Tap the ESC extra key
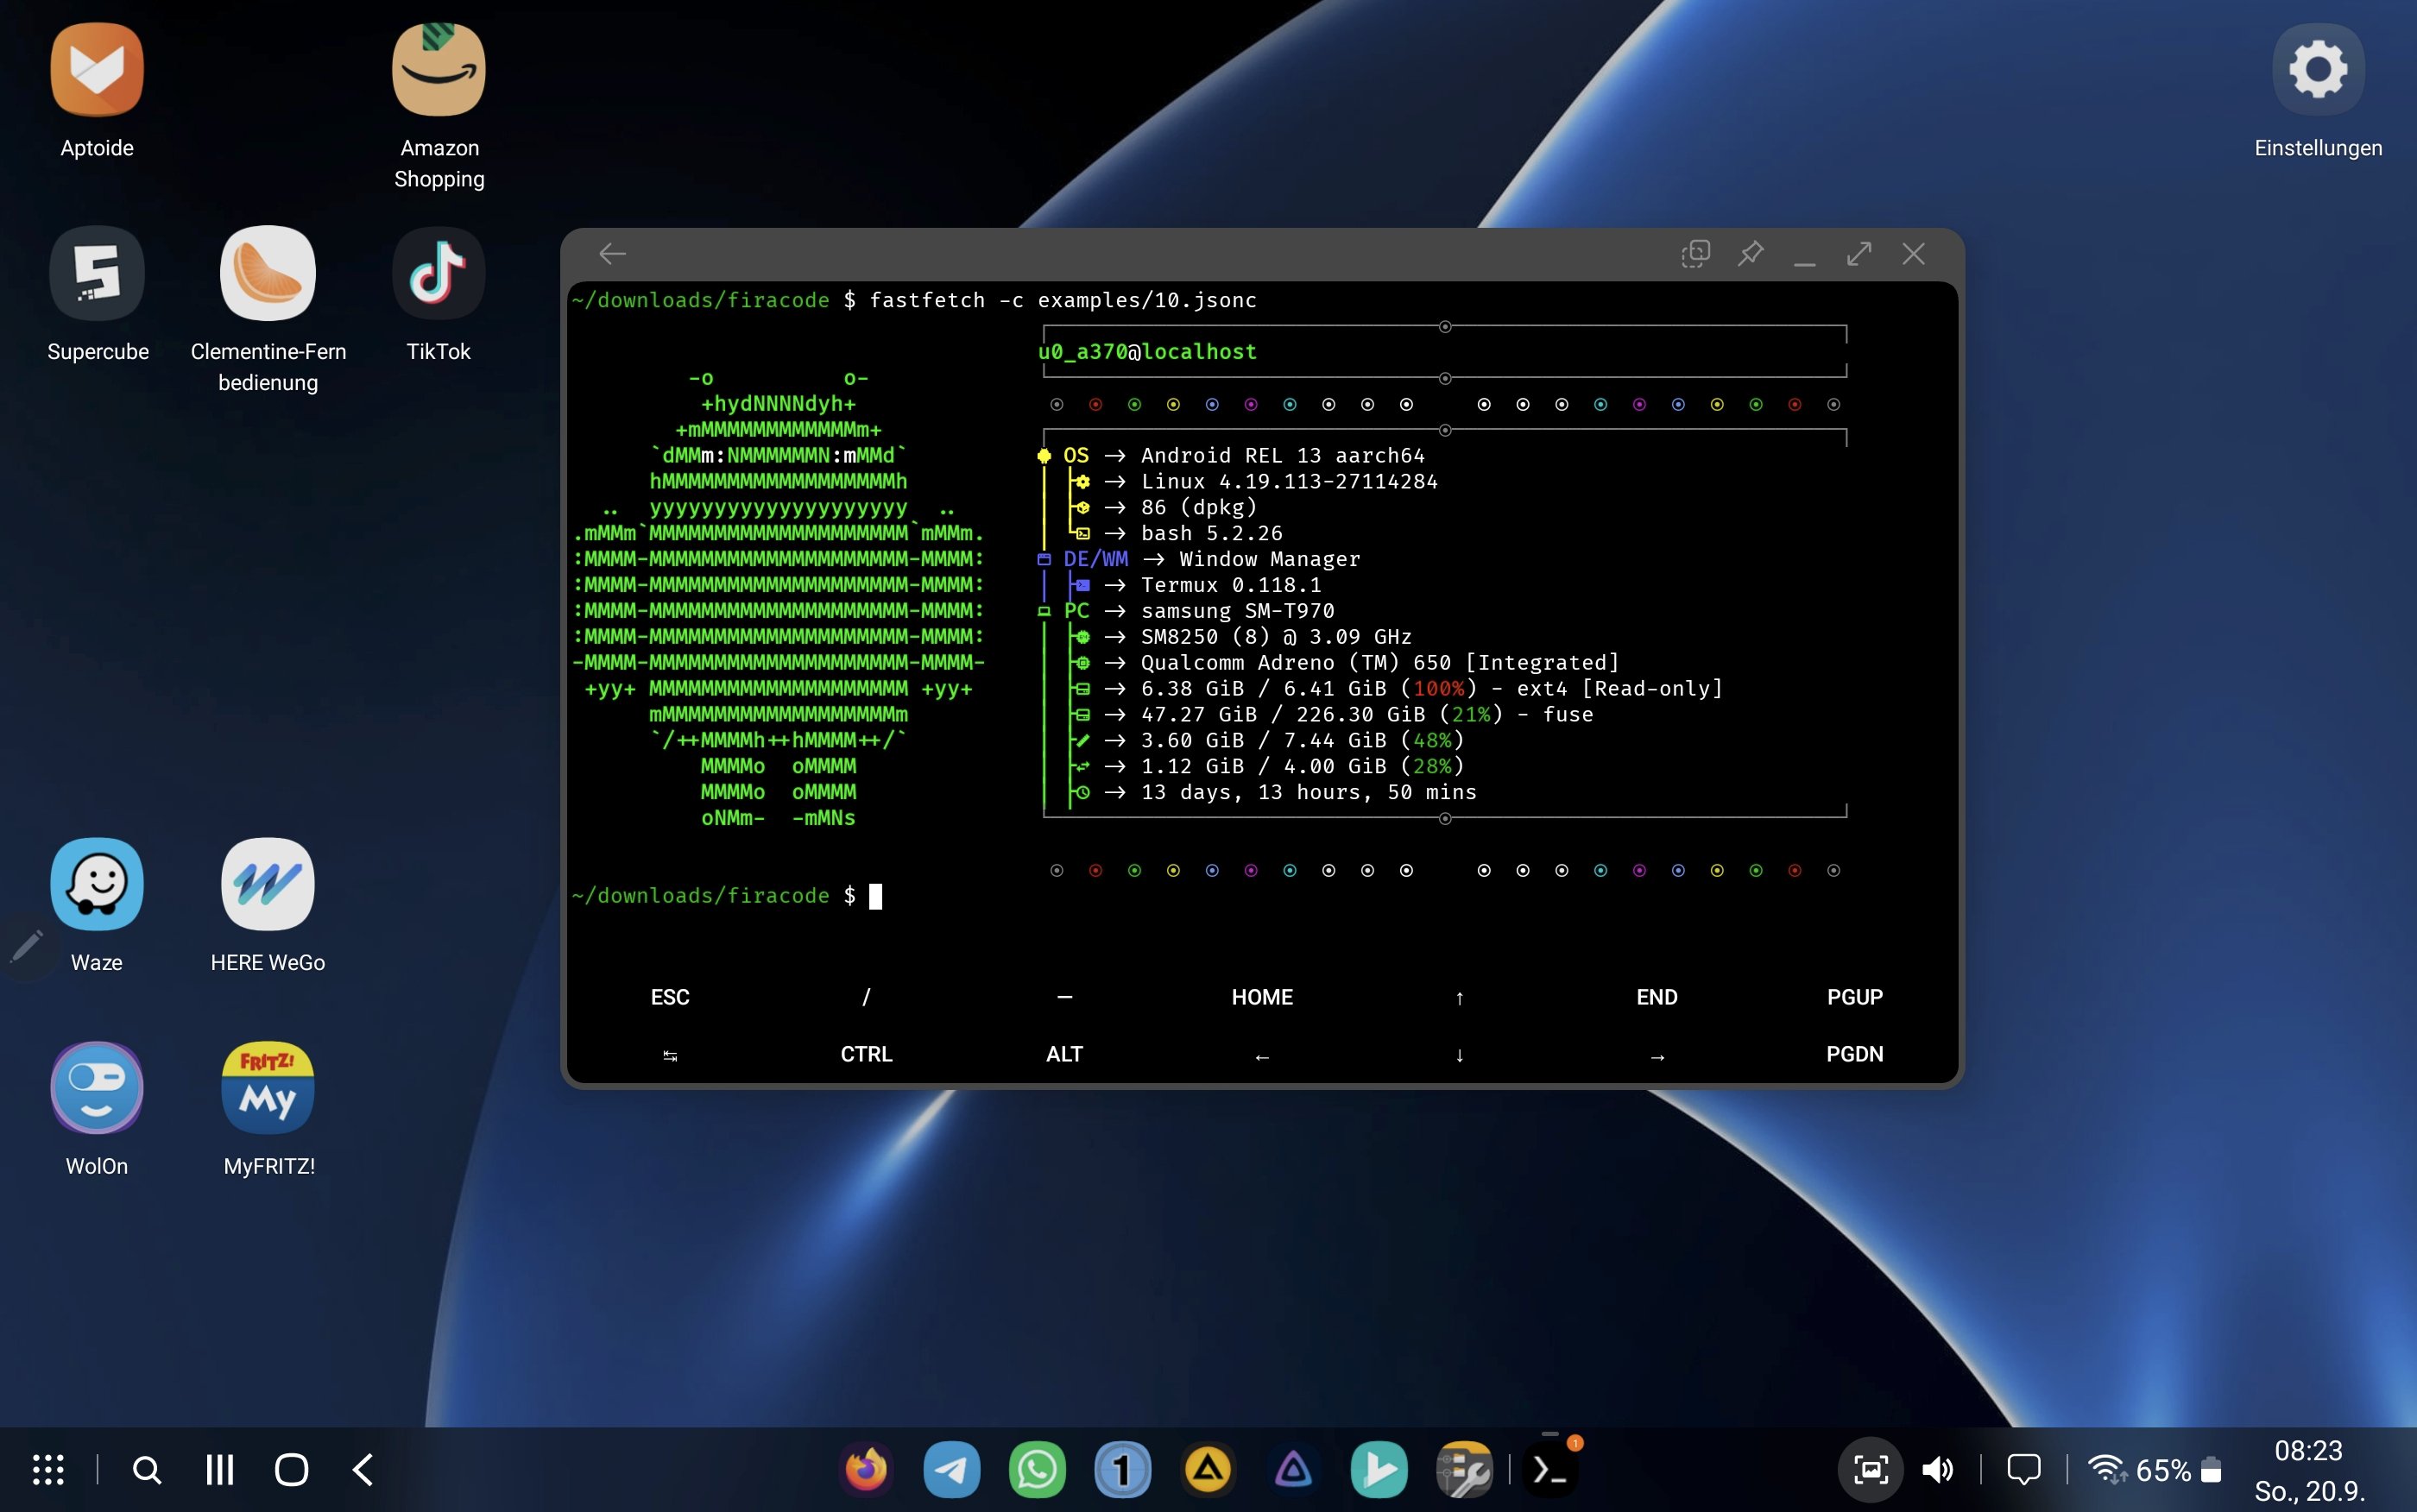Image resolution: width=2417 pixels, height=1512 pixels. tap(670, 997)
